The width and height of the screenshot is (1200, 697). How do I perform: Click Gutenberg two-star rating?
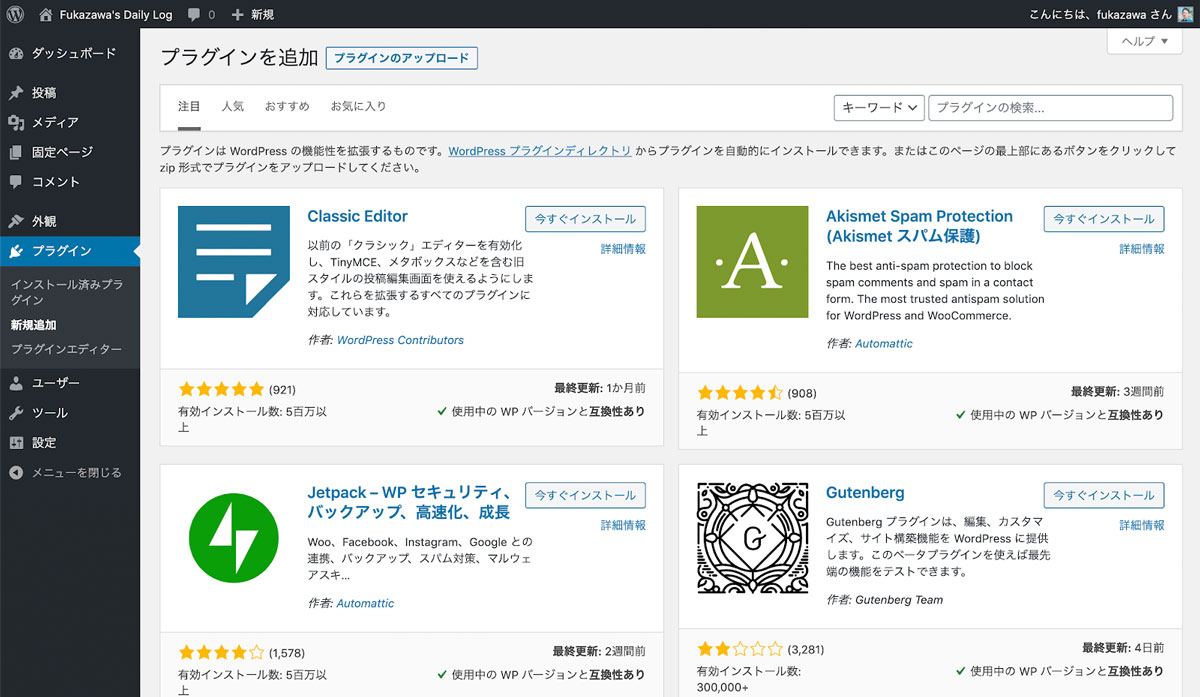pos(739,649)
